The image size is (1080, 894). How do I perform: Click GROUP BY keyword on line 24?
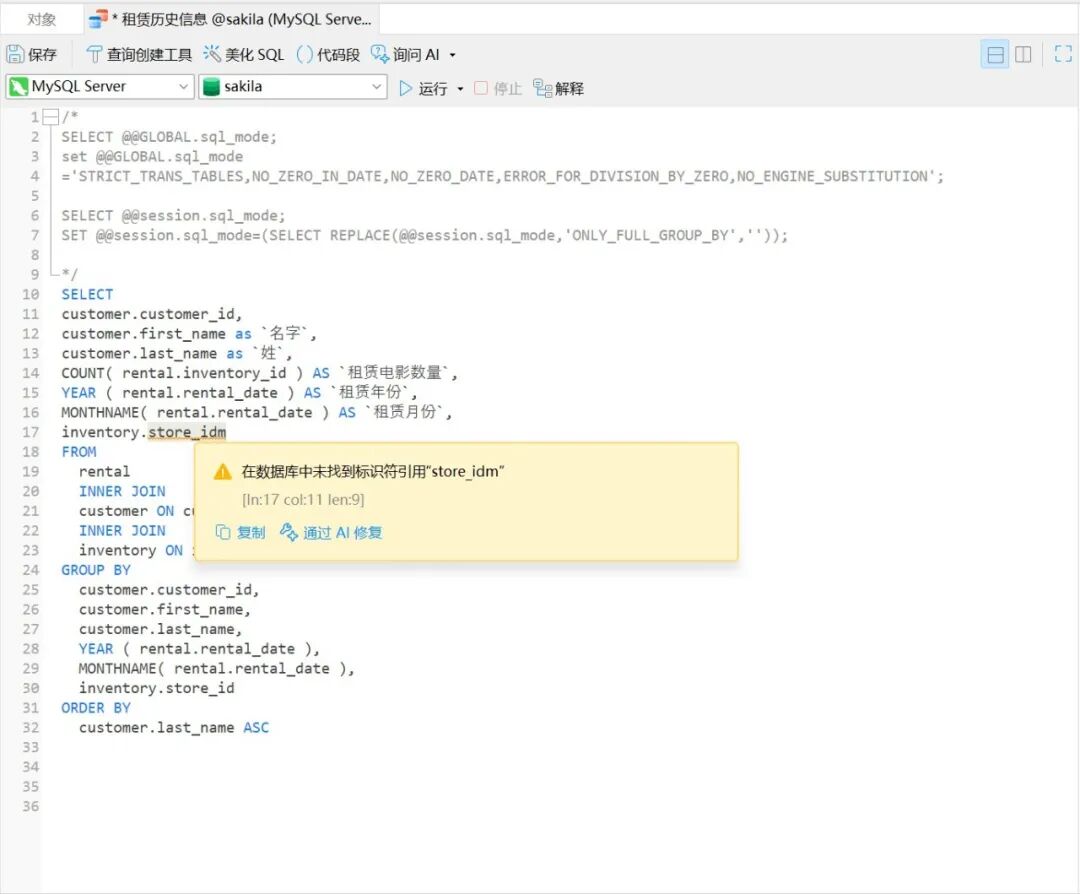[96, 570]
